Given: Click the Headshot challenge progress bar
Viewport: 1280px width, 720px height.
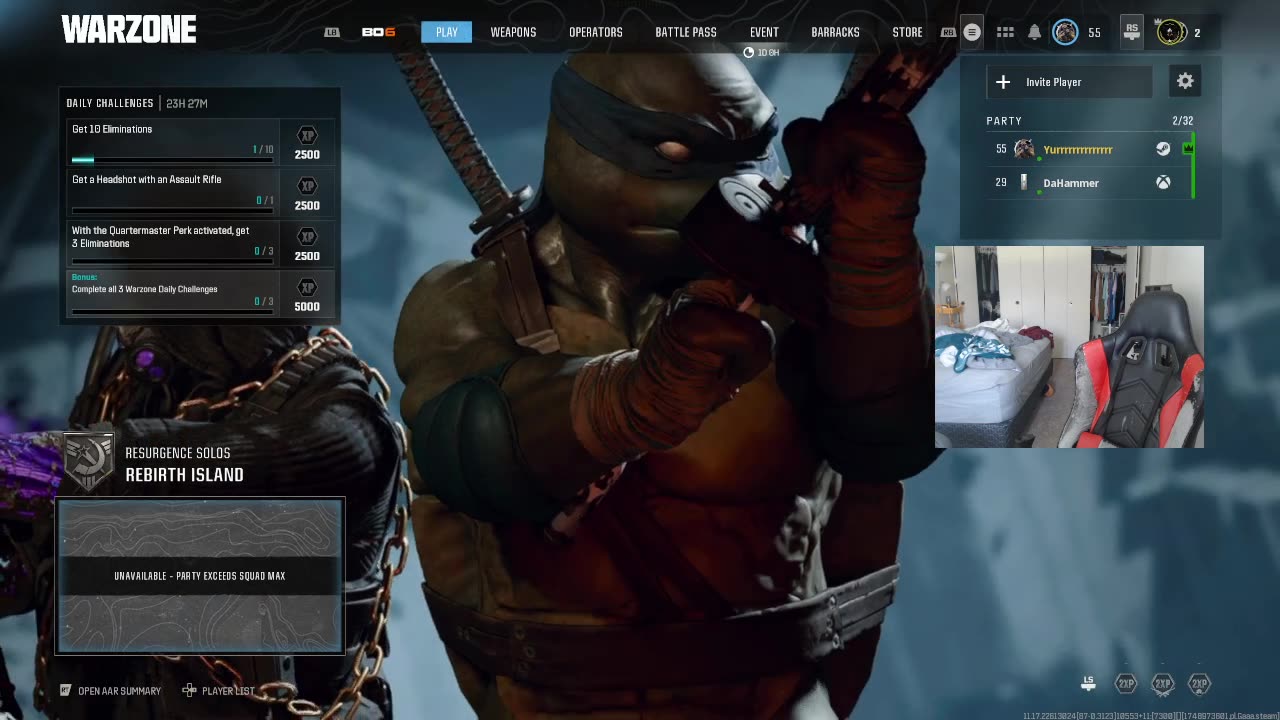Looking at the screenshot, I should tap(172, 211).
